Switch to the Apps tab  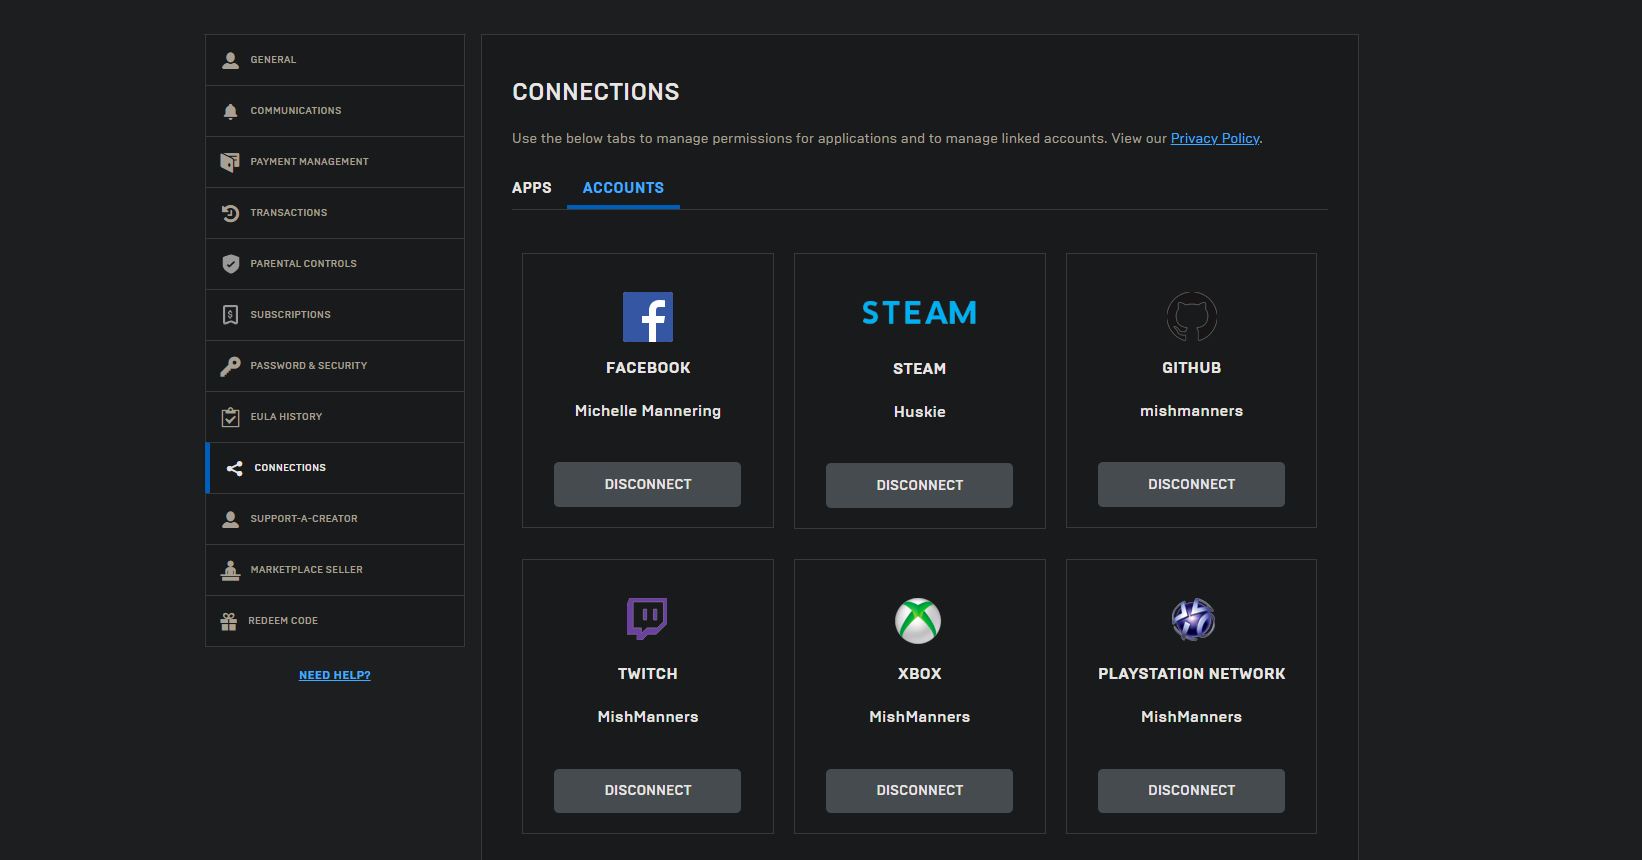click(532, 188)
